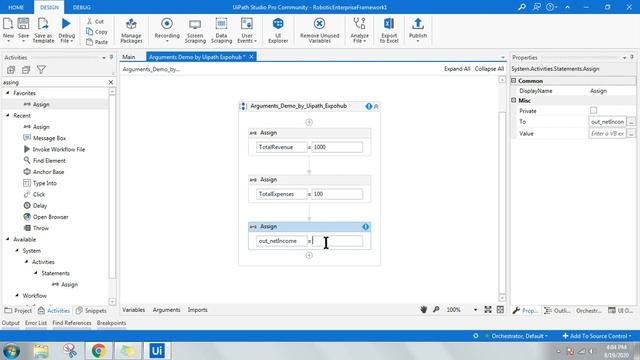Screen dimensions: 640x360
Task: Run the Debug File play icon
Action: (x=66, y=24)
